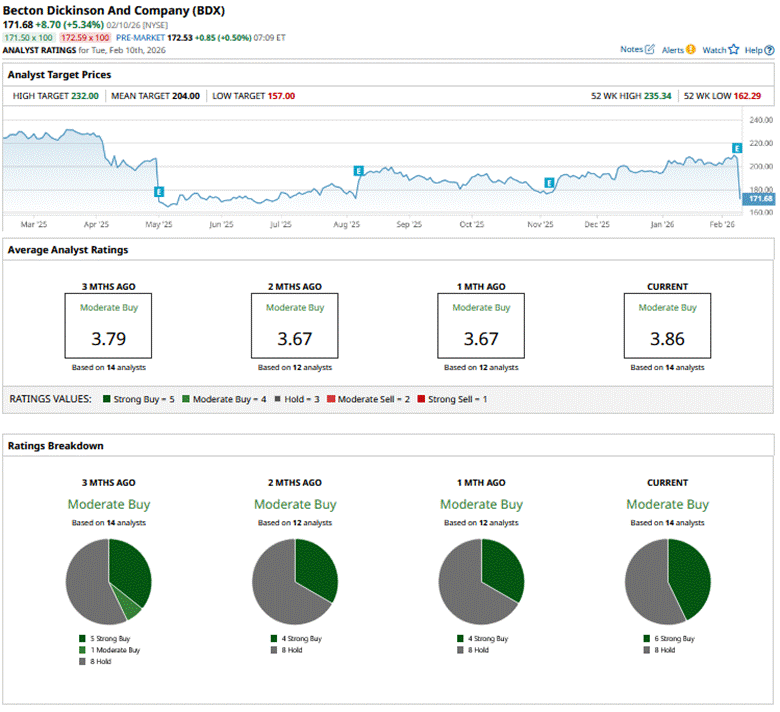Open the Help question mark icon
The height and width of the screenshot is (712, 780).
(767, 49)
